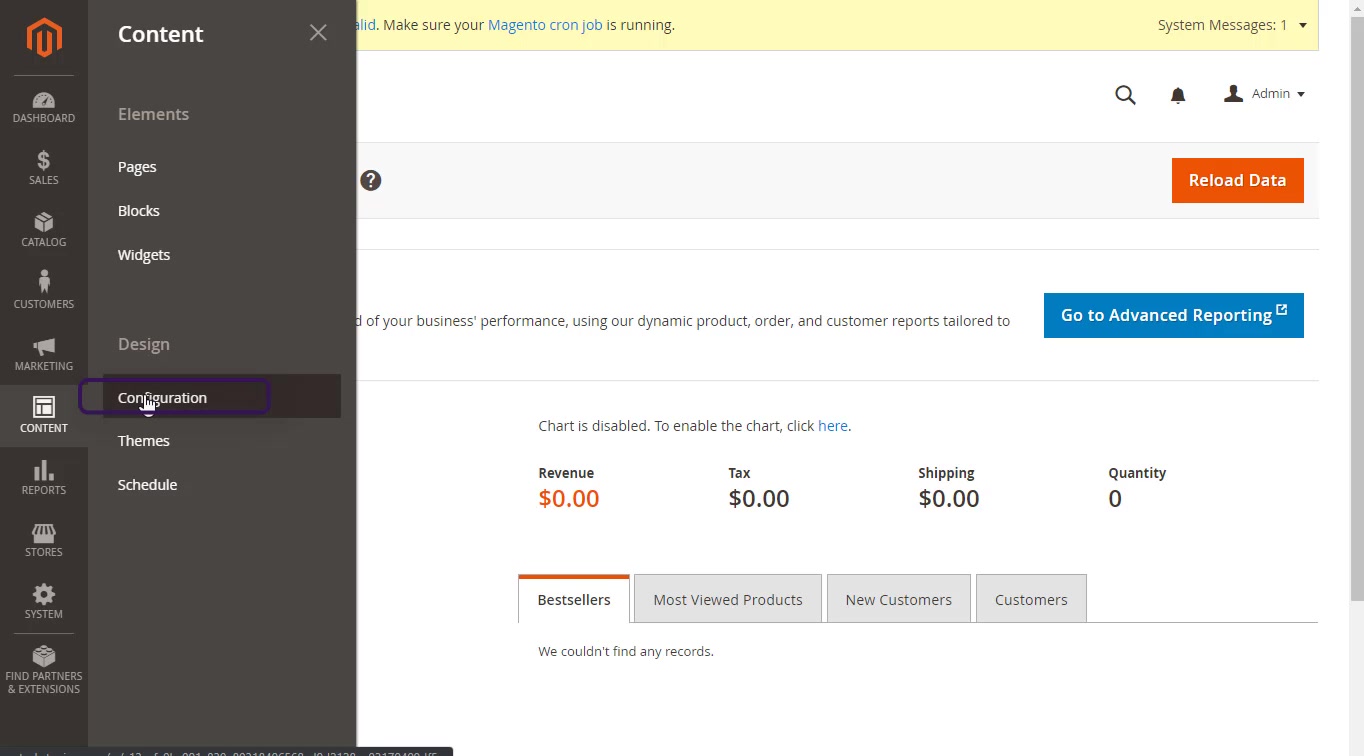Switch to the Most Viewed Products tab
Screen dimensions: 1364x756
click(x=727, y=599)
